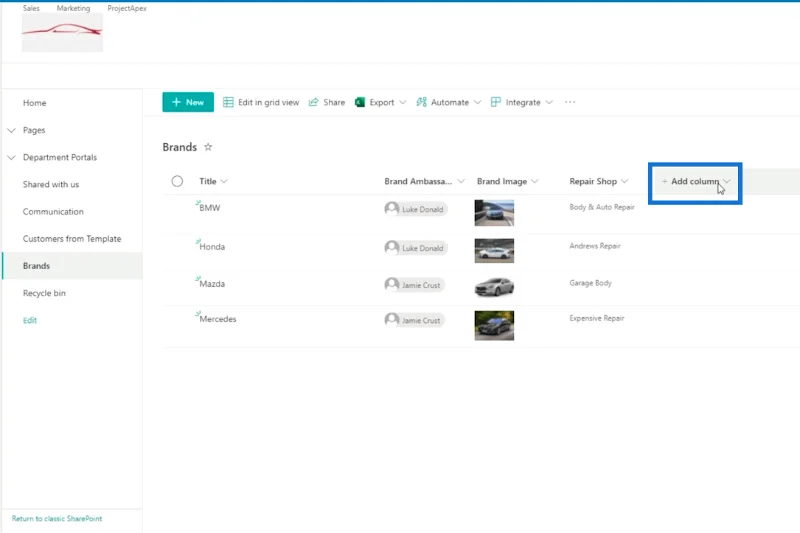Click the Garage Body cell

coord(590,283)
